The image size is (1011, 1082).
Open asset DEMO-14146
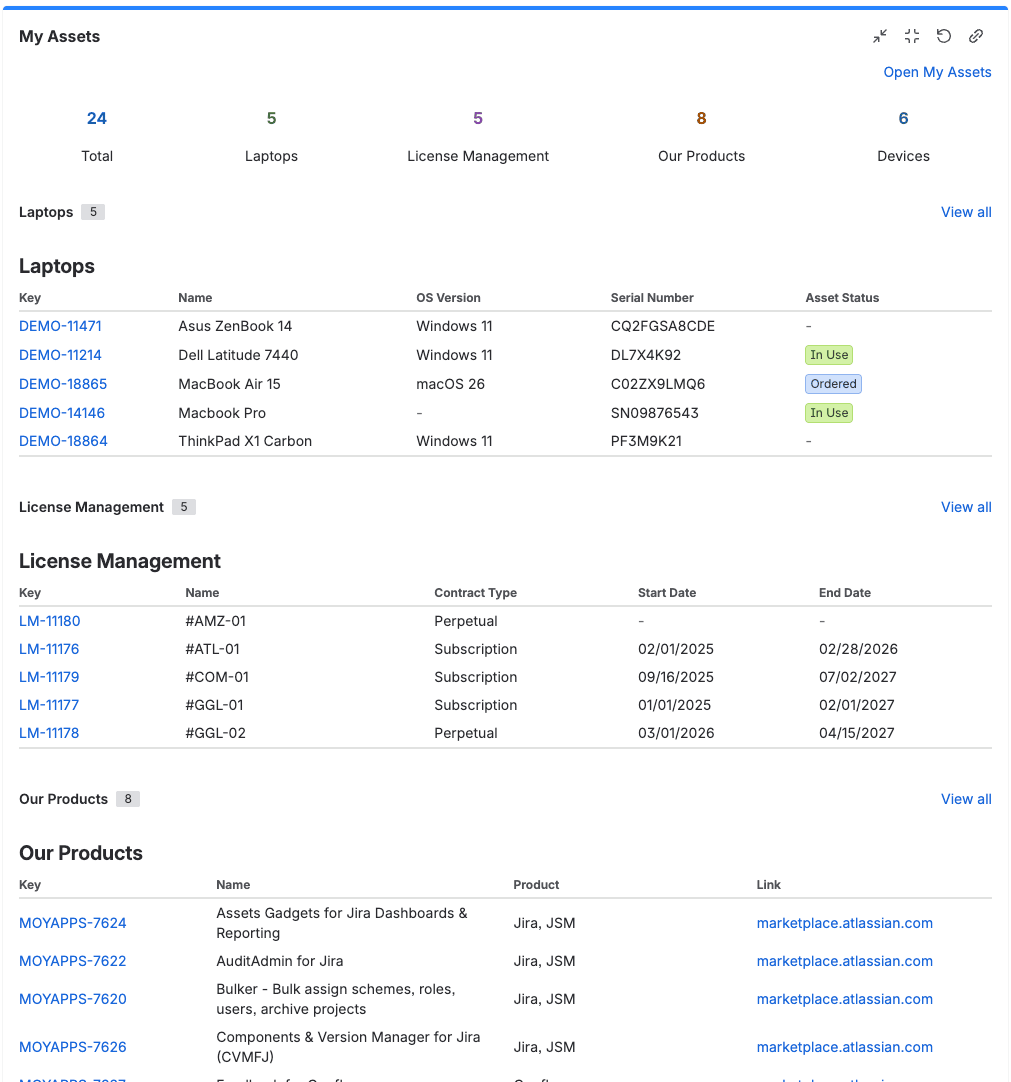coord(62,413)
